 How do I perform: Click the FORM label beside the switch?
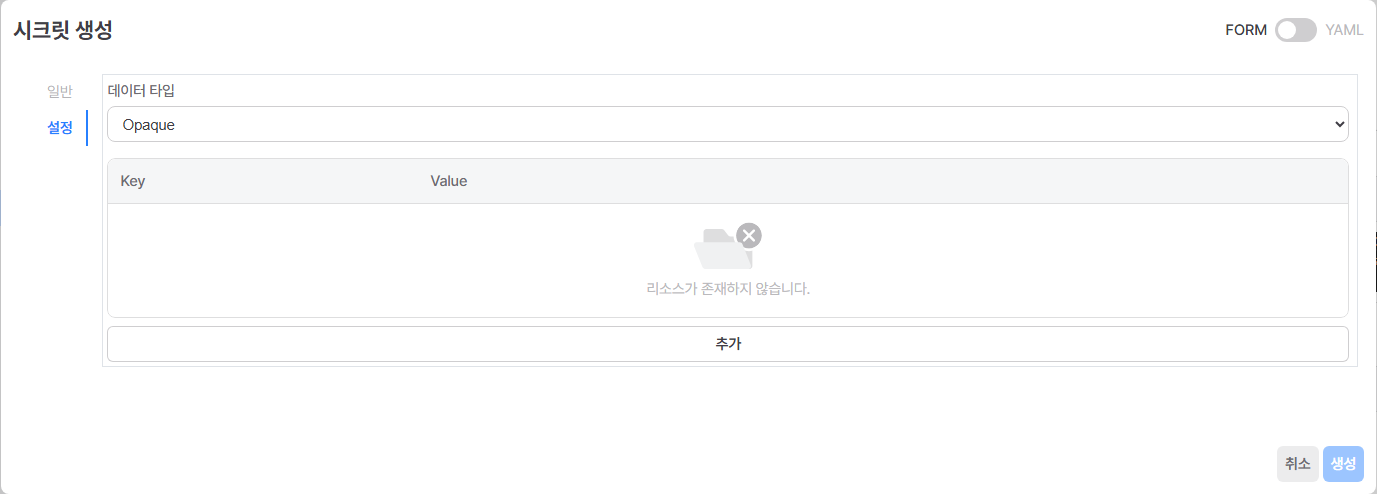1246,30
